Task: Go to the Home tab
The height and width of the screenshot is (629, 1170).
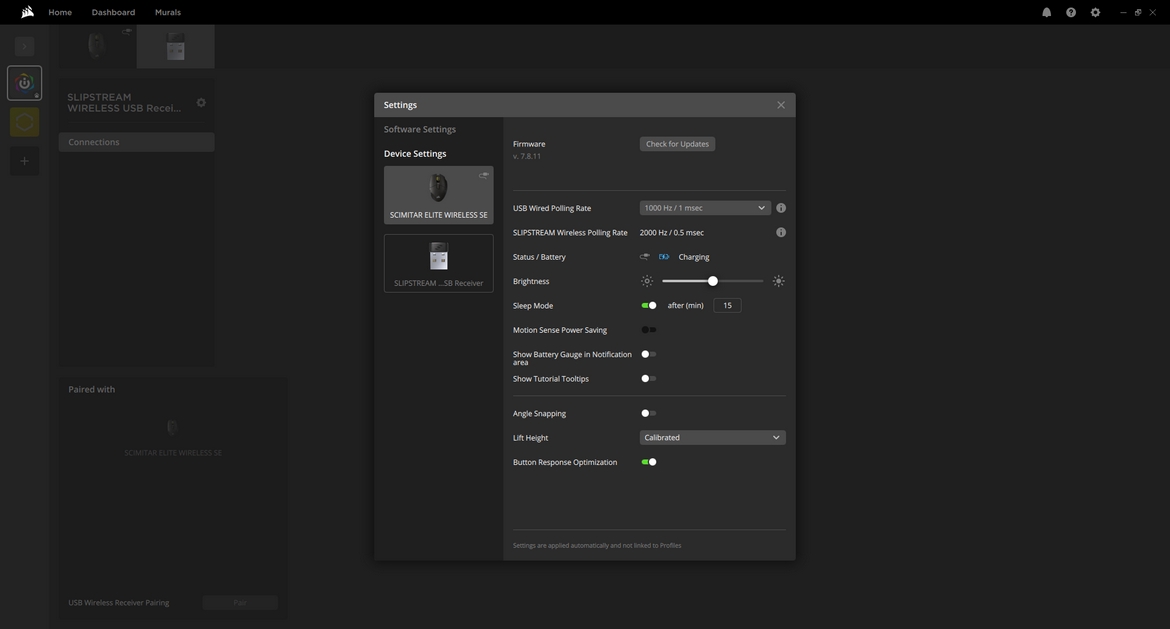Action: [60, 13]
